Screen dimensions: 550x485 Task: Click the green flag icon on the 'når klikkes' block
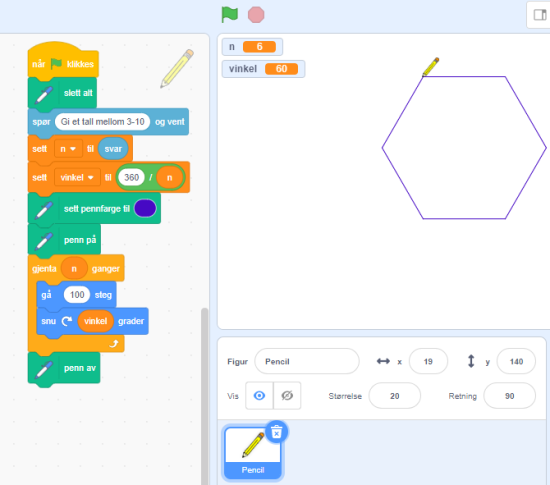tap(56, 64)
